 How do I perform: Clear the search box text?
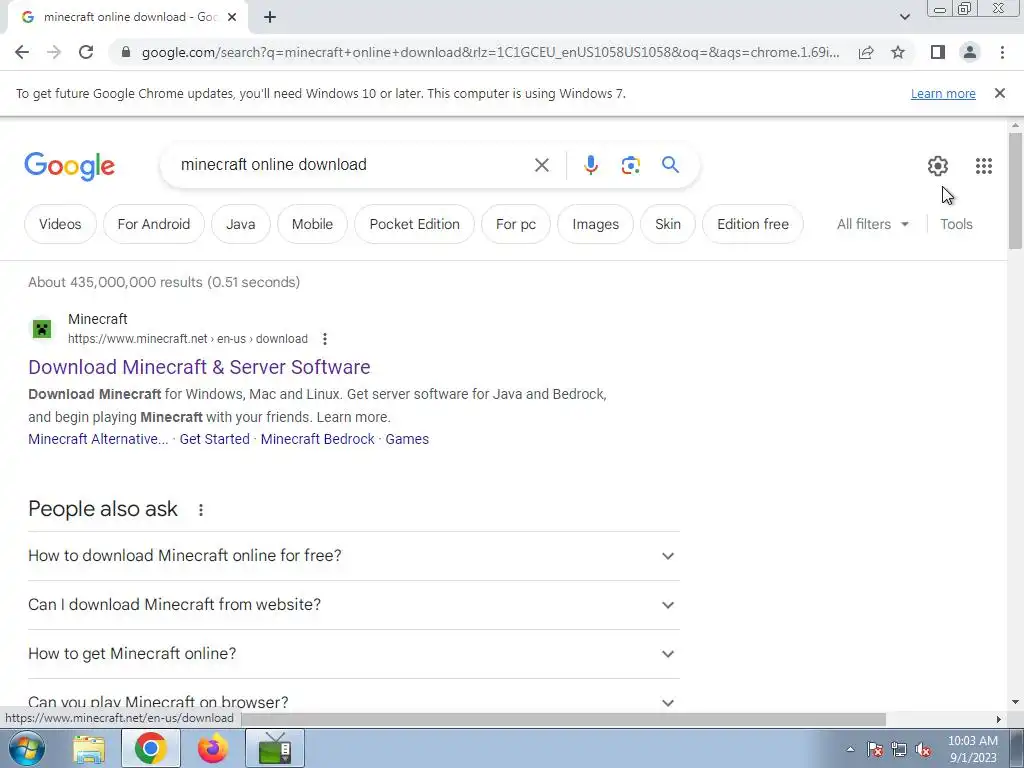click(541, 165)
